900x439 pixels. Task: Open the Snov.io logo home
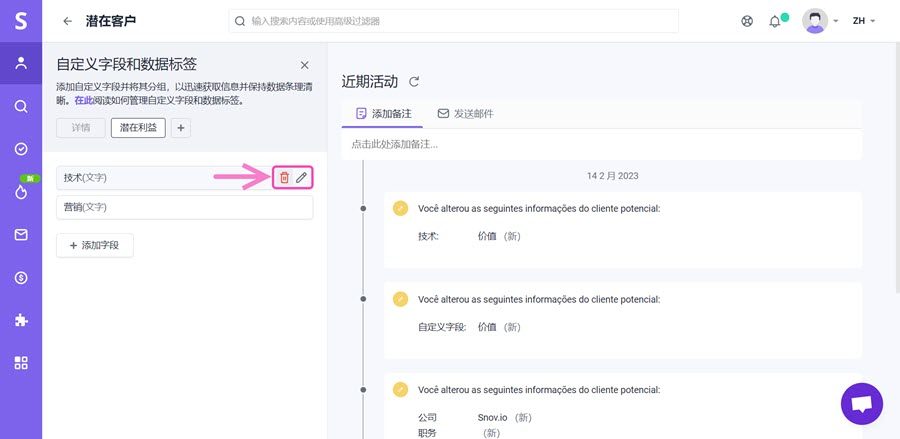click(x=21, y=21)
